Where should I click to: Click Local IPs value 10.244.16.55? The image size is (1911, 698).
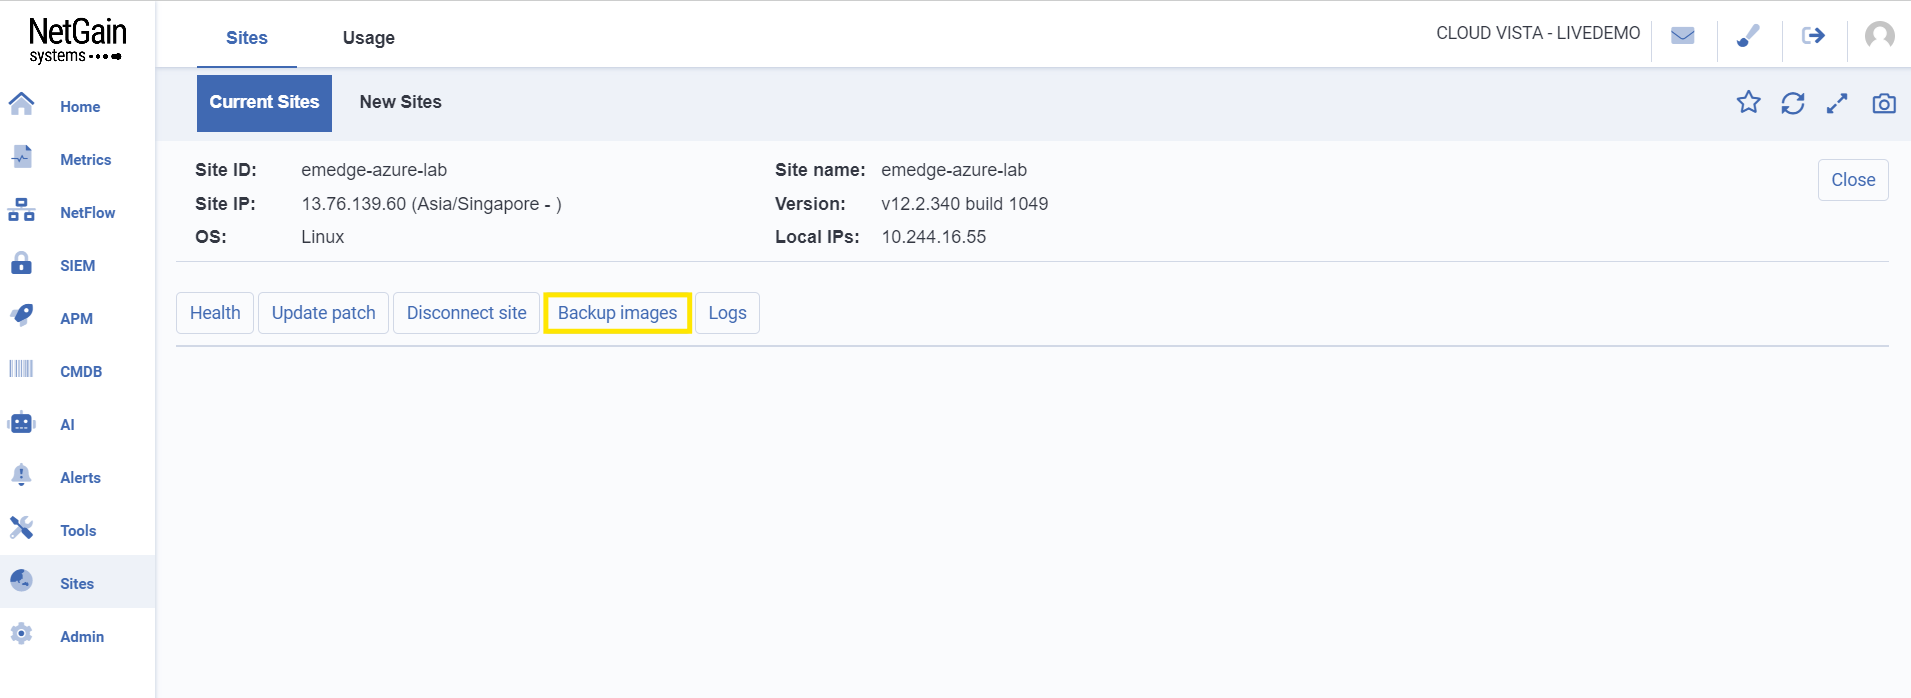(934, 237)
